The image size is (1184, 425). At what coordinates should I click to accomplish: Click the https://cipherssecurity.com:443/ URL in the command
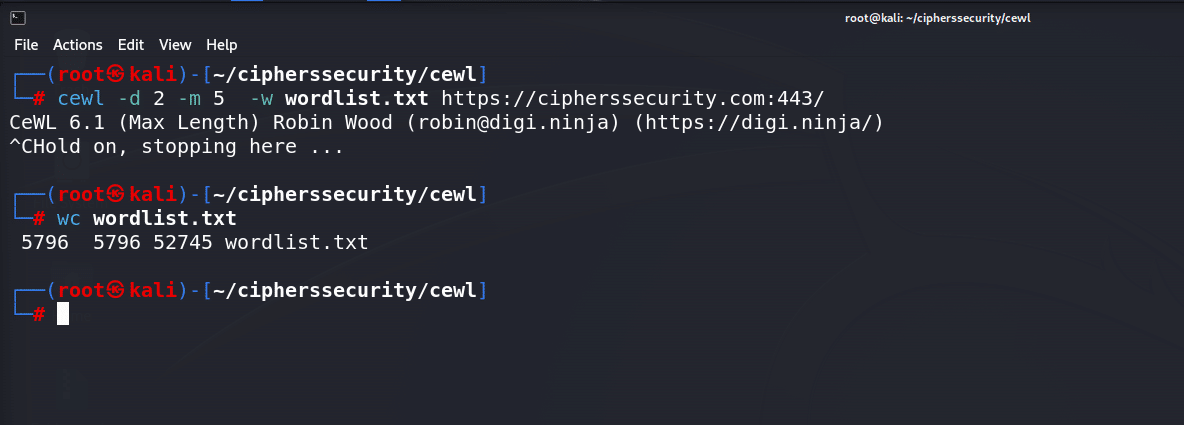(633, 98)
